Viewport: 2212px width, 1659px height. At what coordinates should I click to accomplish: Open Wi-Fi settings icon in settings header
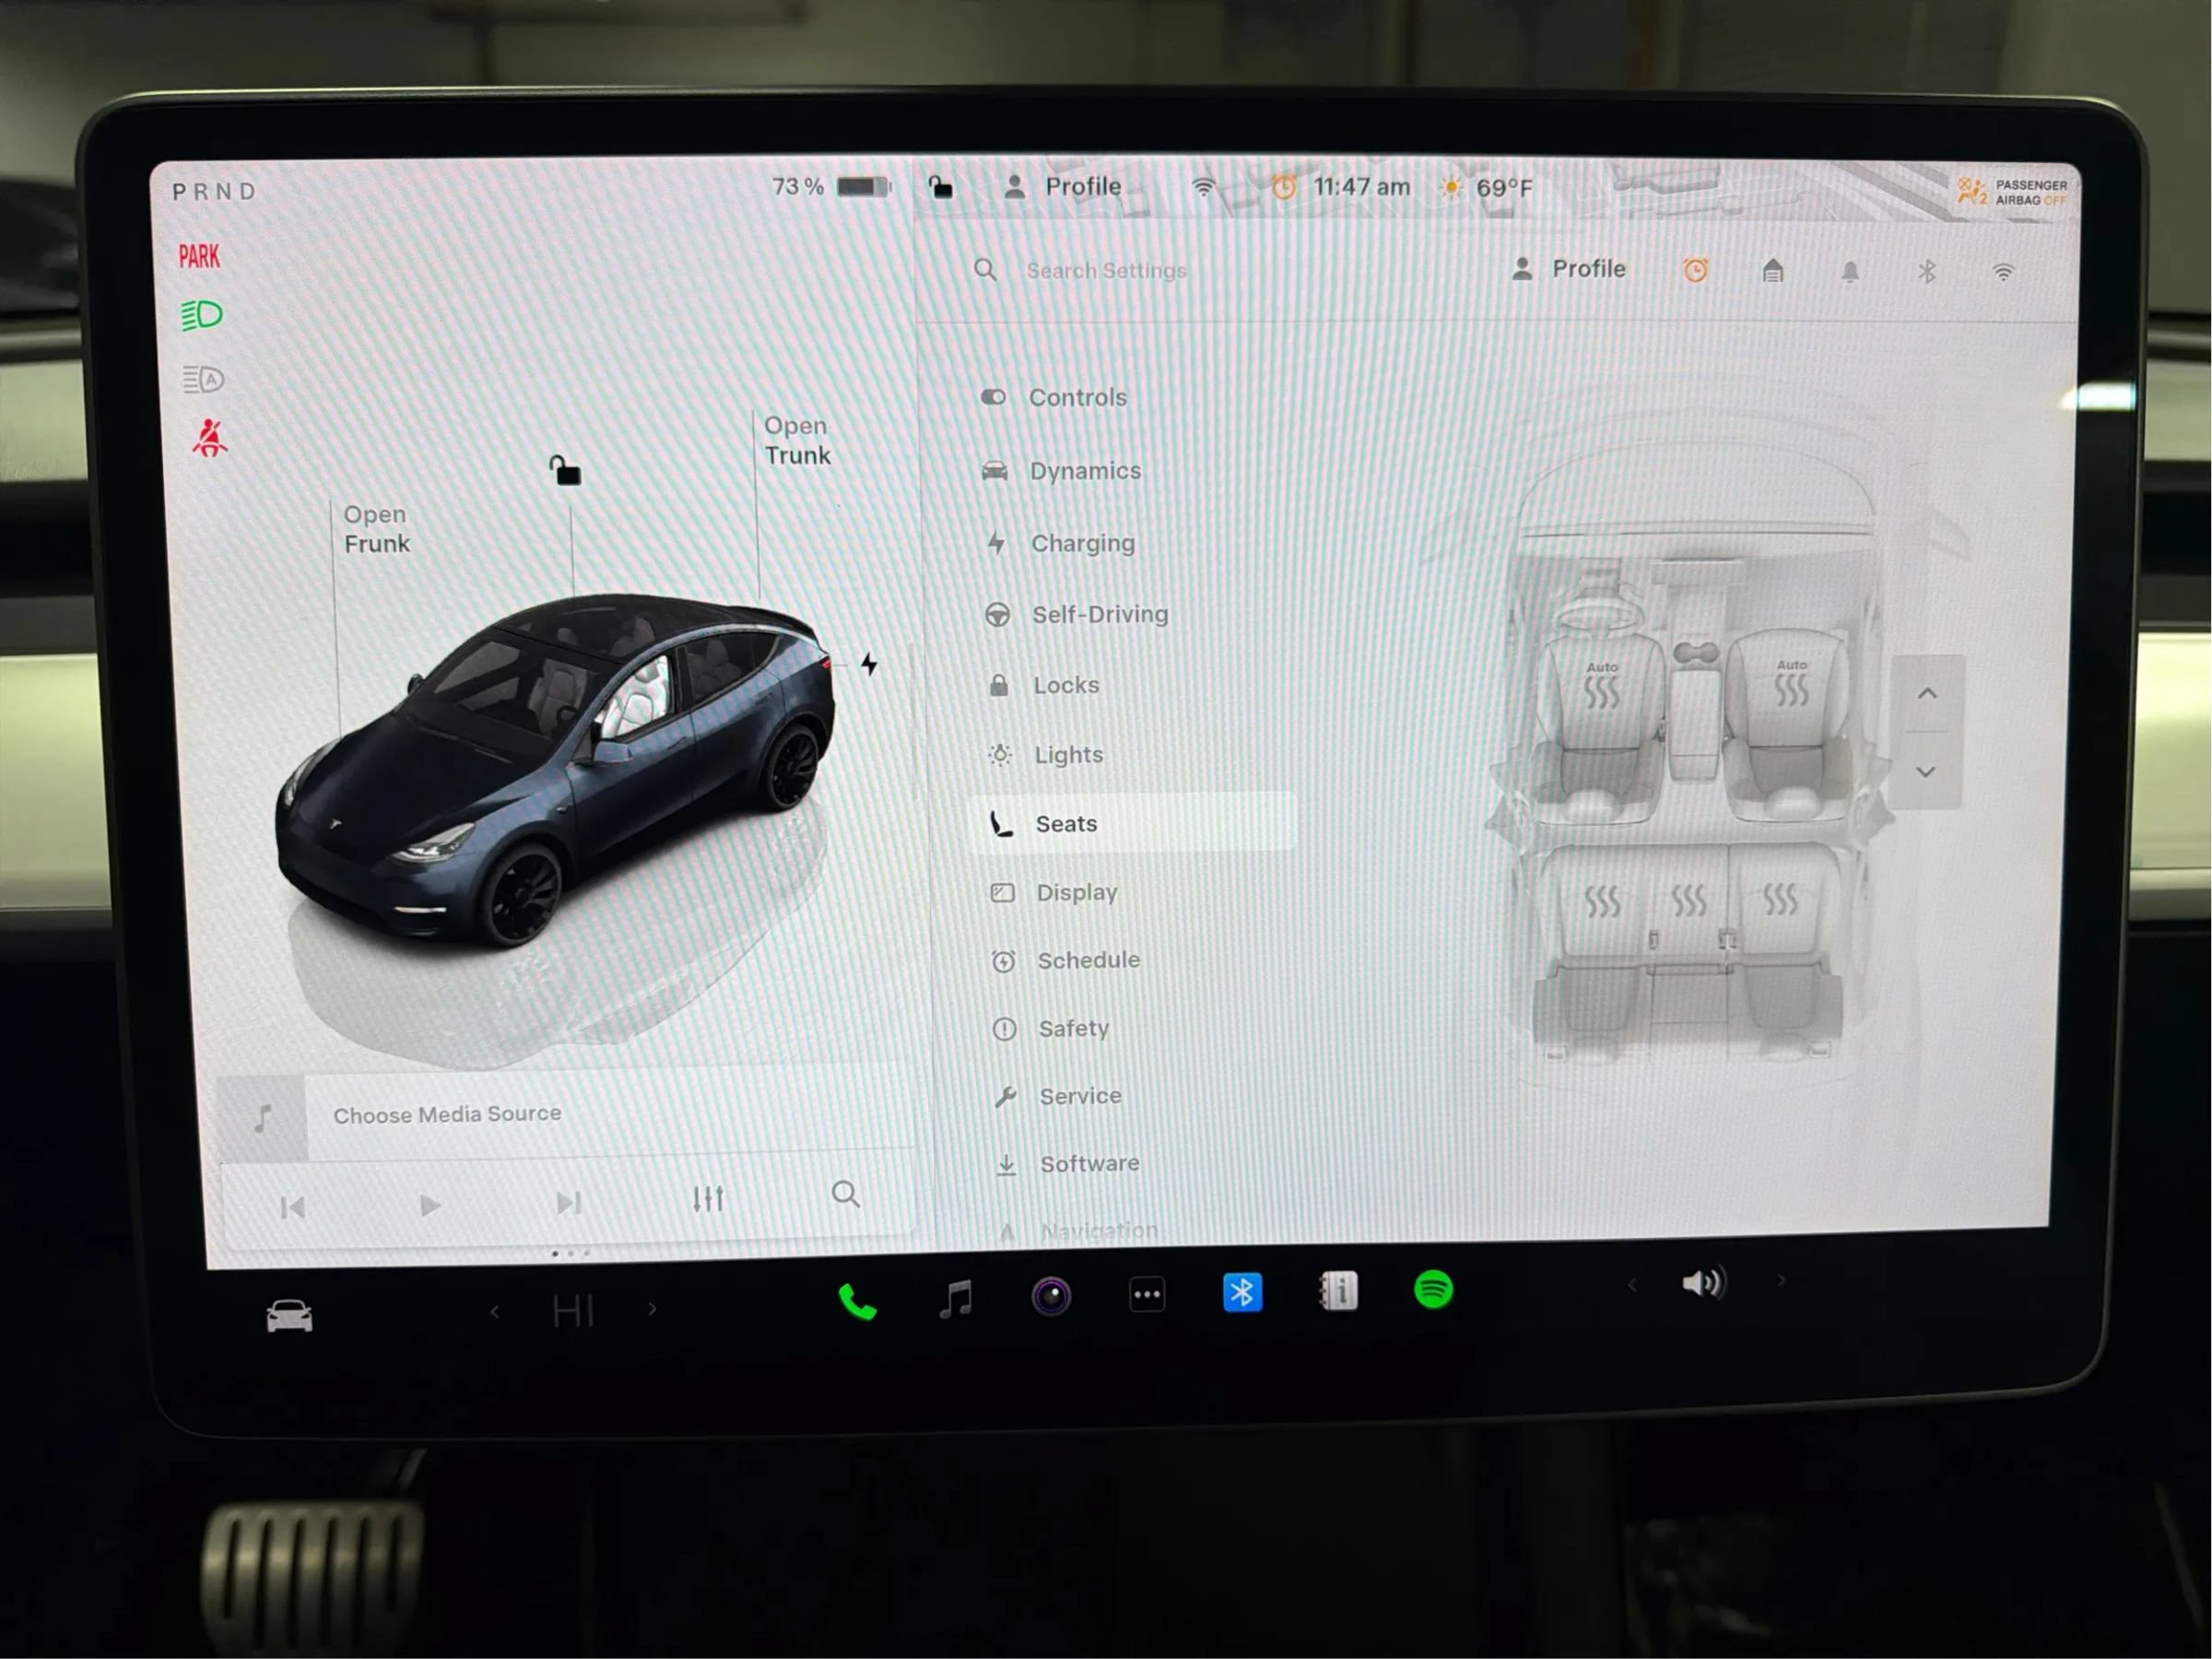tap(2003, 272)
